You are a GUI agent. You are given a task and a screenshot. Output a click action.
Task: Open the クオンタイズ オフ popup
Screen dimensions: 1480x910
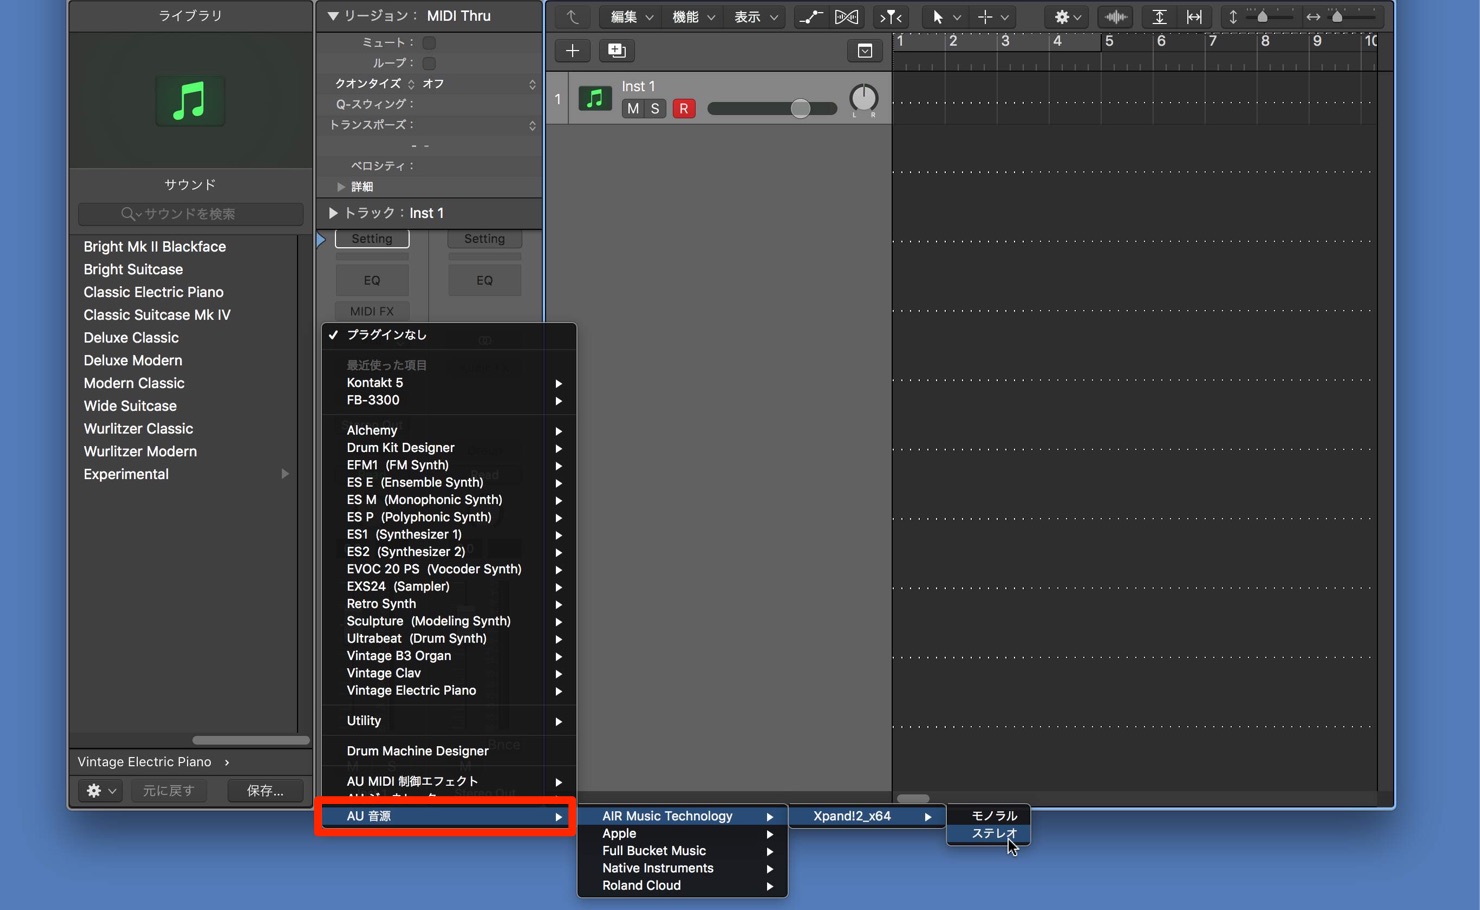coord(478,84)
